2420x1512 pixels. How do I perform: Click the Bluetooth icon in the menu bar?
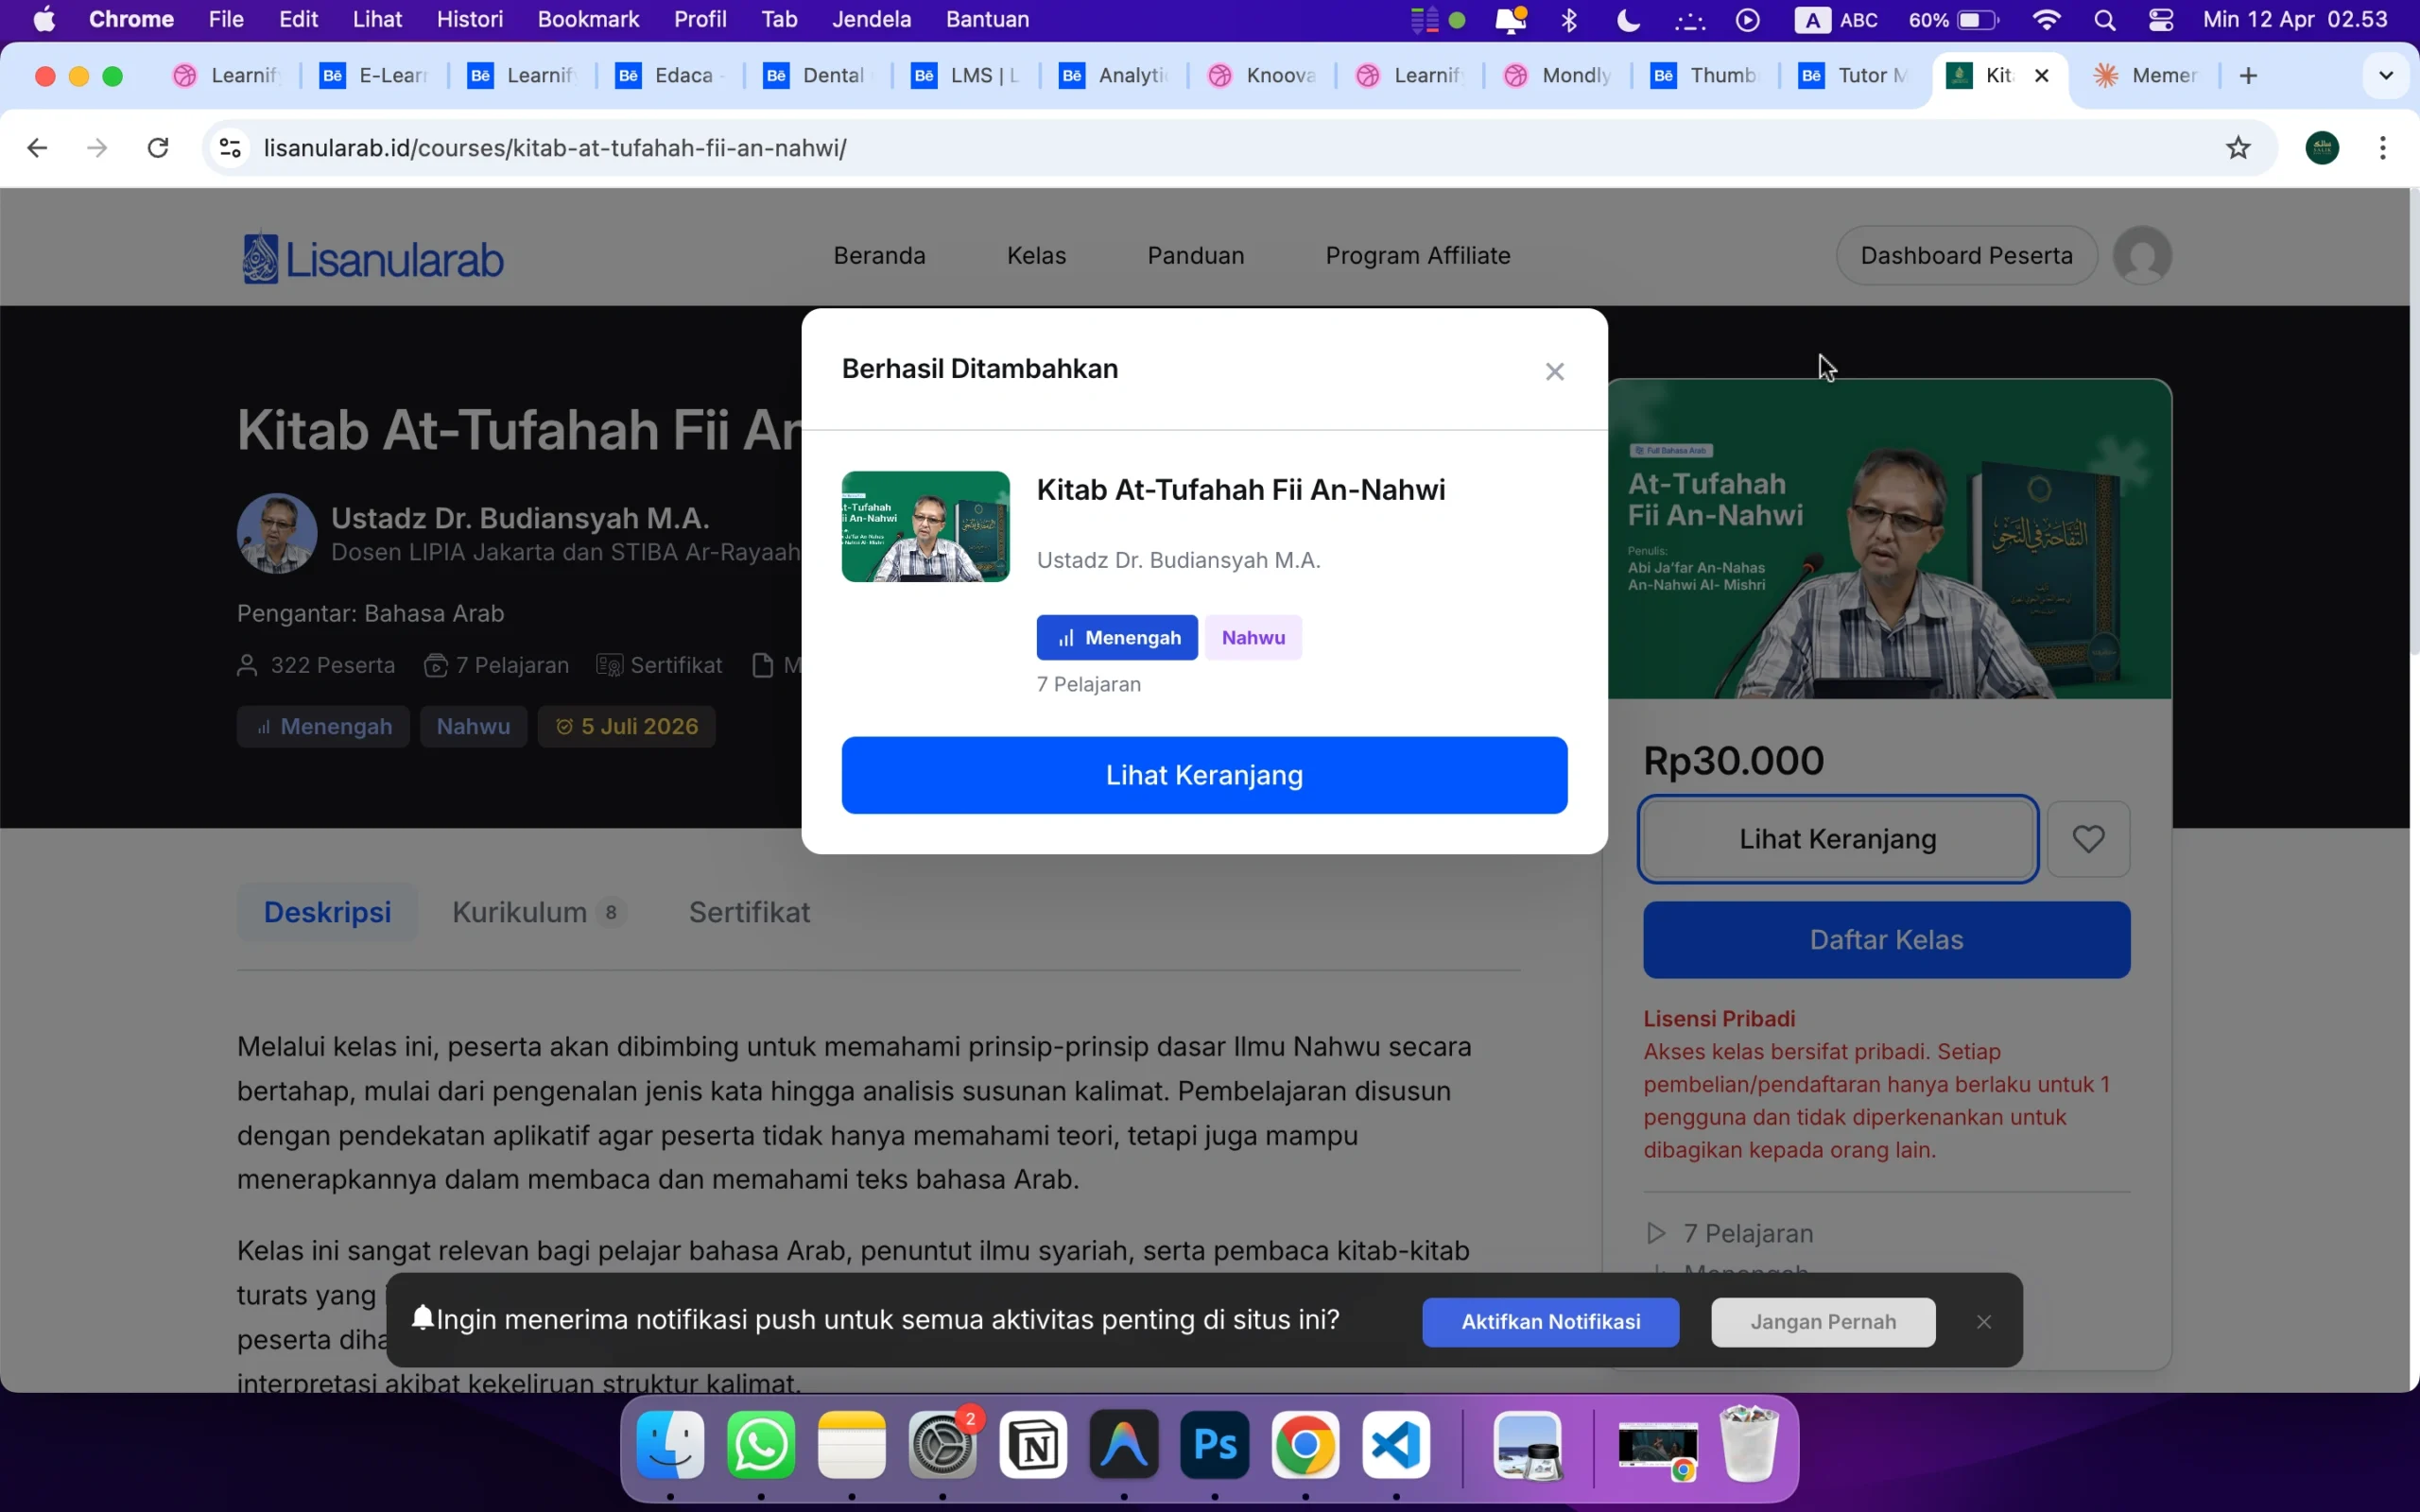1569,19
